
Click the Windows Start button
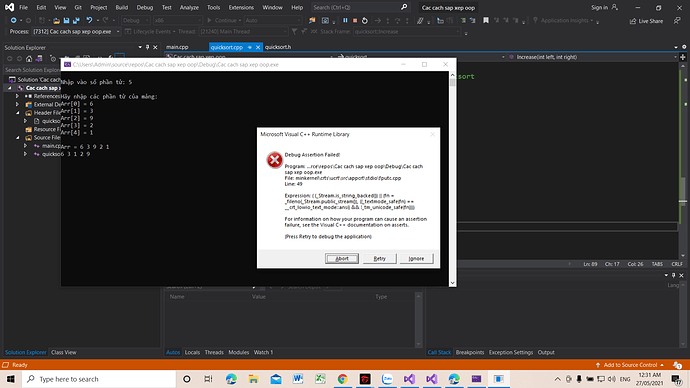(x=11, y=379)
